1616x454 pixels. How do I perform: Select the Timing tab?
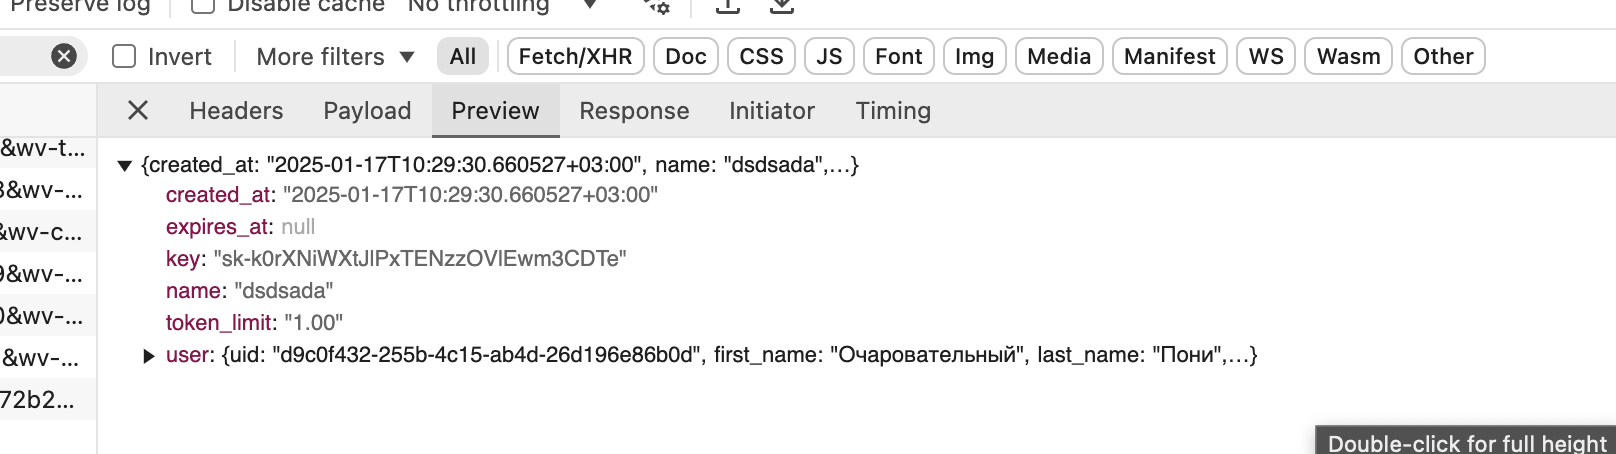(x=893, y=111)
